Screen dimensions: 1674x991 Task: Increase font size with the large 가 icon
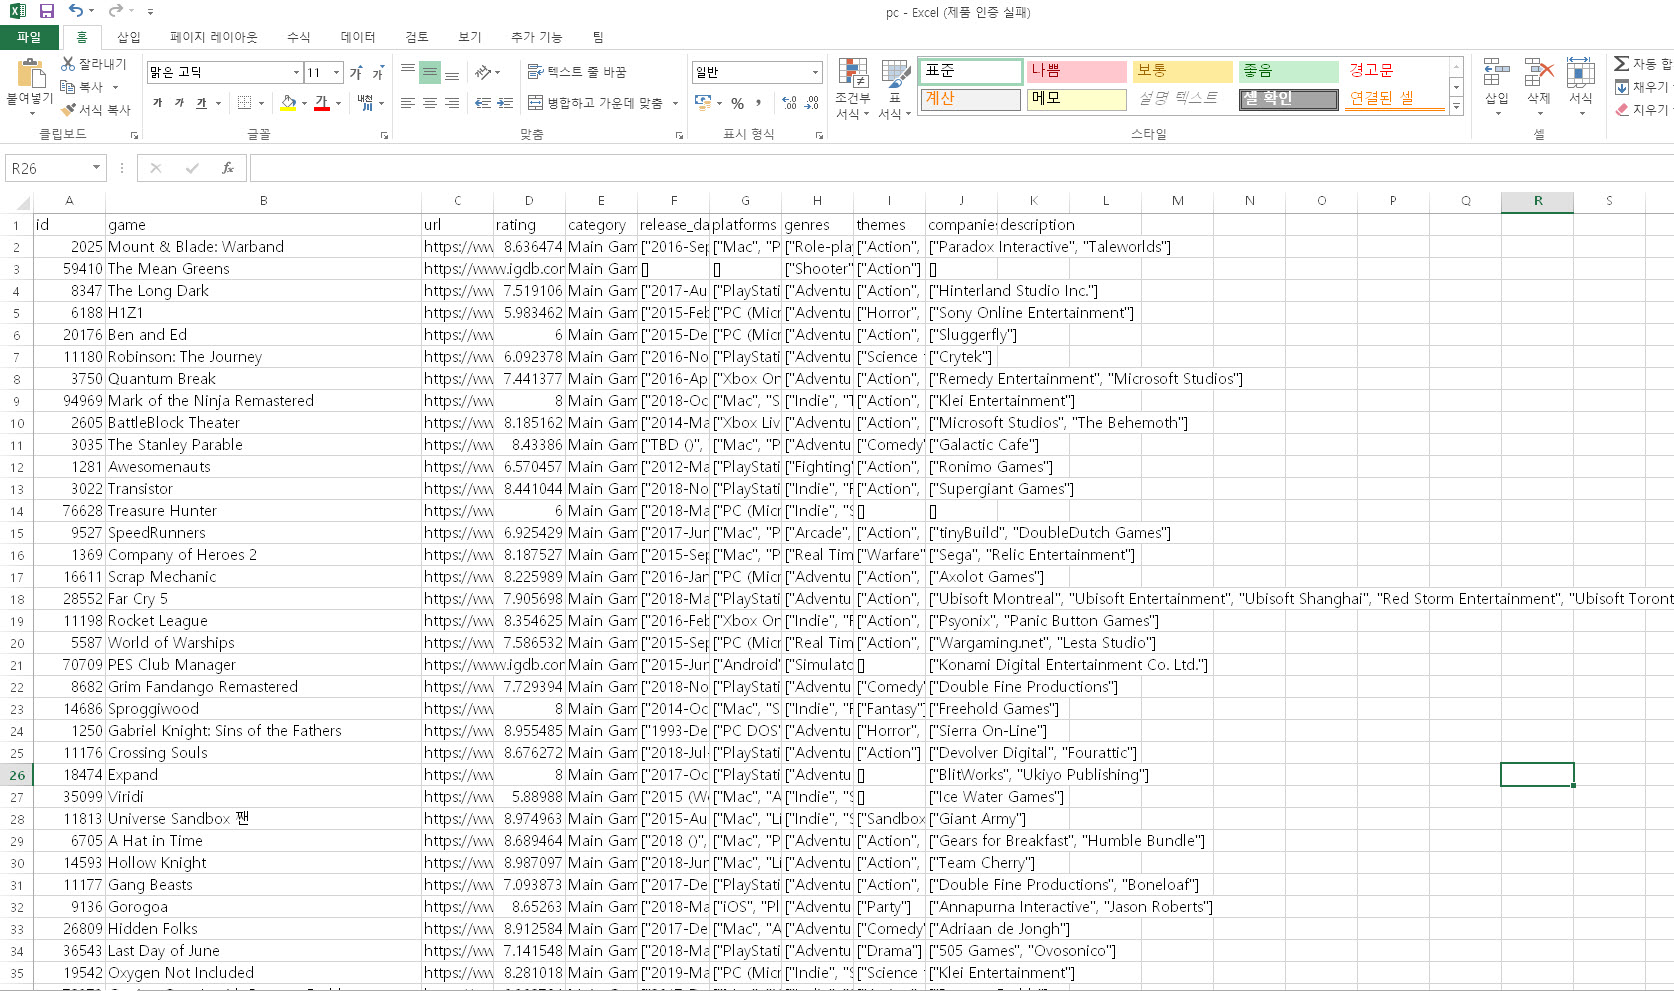[356, 73]
